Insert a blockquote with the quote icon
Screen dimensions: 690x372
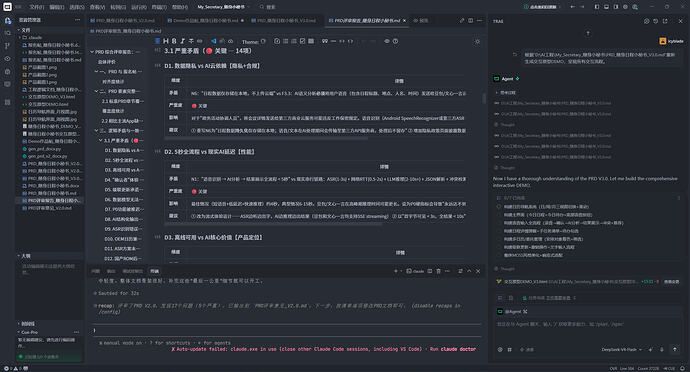coord(325,41)
